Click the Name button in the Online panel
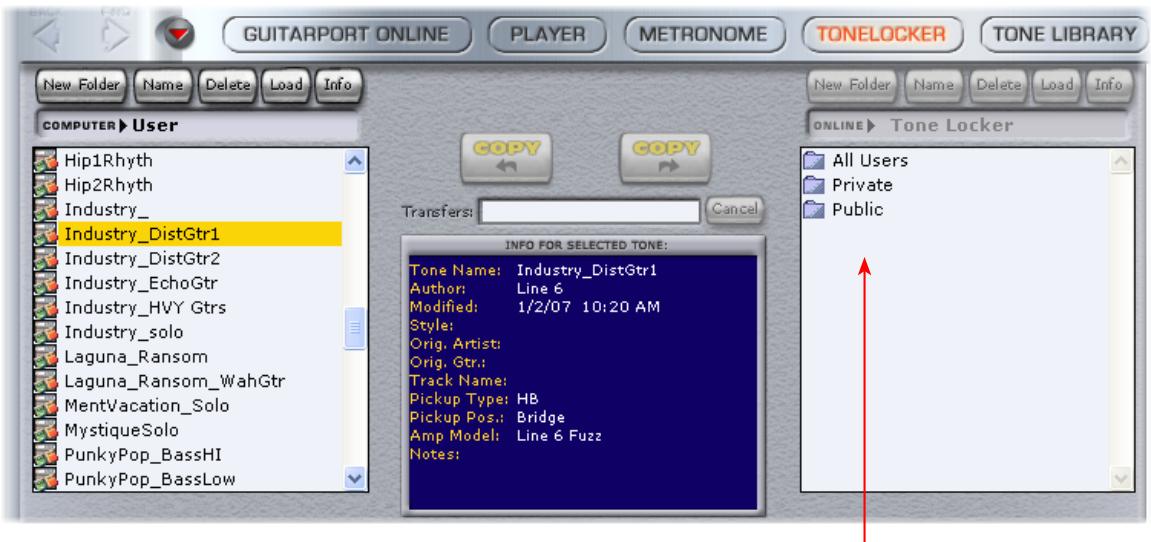Image resolution: width=1151 pixels, height=542 pixels. pos(933,85)
